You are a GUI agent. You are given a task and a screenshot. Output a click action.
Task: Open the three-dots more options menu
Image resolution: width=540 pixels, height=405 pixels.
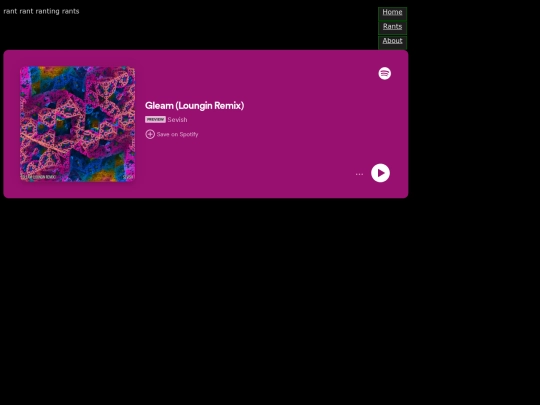359,174
